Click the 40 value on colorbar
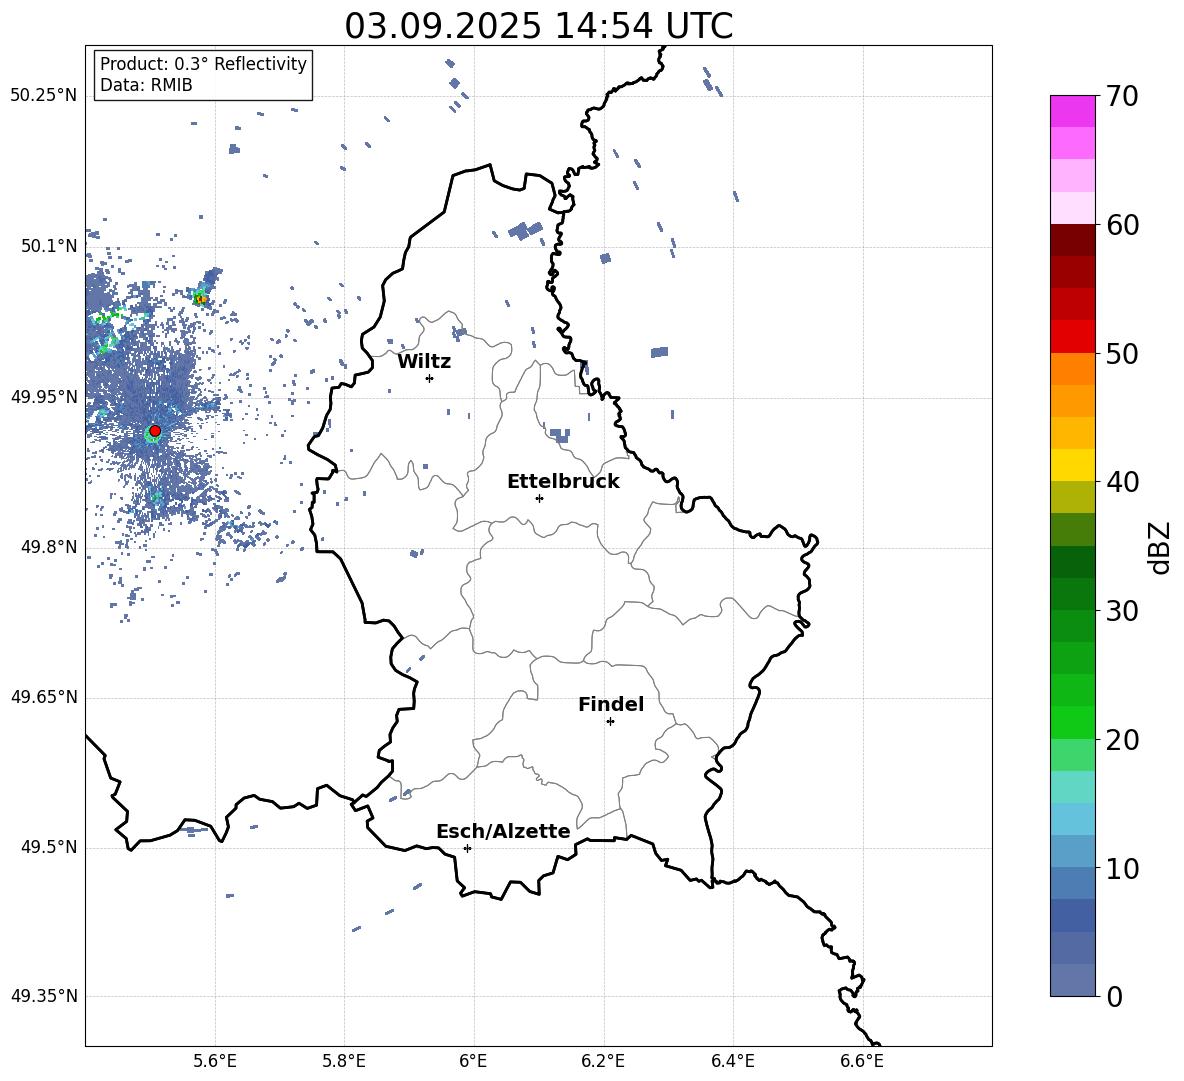 click(1122, 482)
